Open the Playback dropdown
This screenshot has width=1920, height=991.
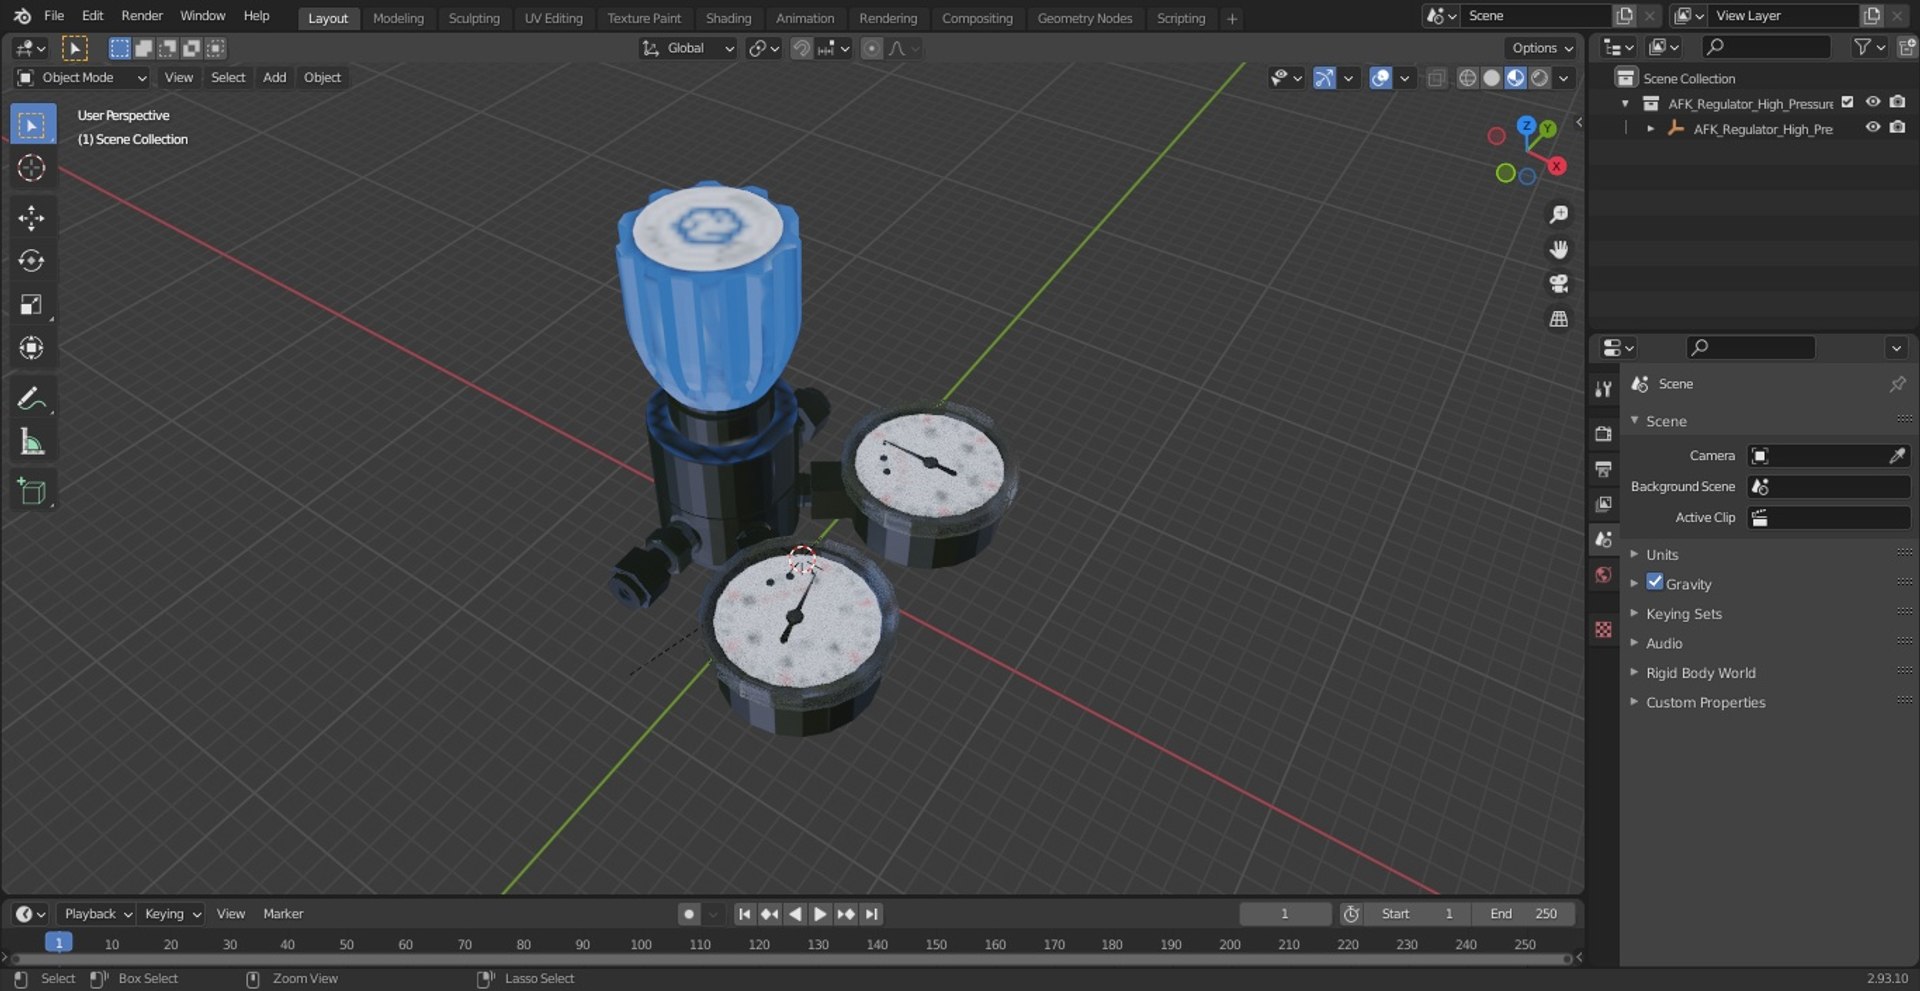tap(97, 914)
